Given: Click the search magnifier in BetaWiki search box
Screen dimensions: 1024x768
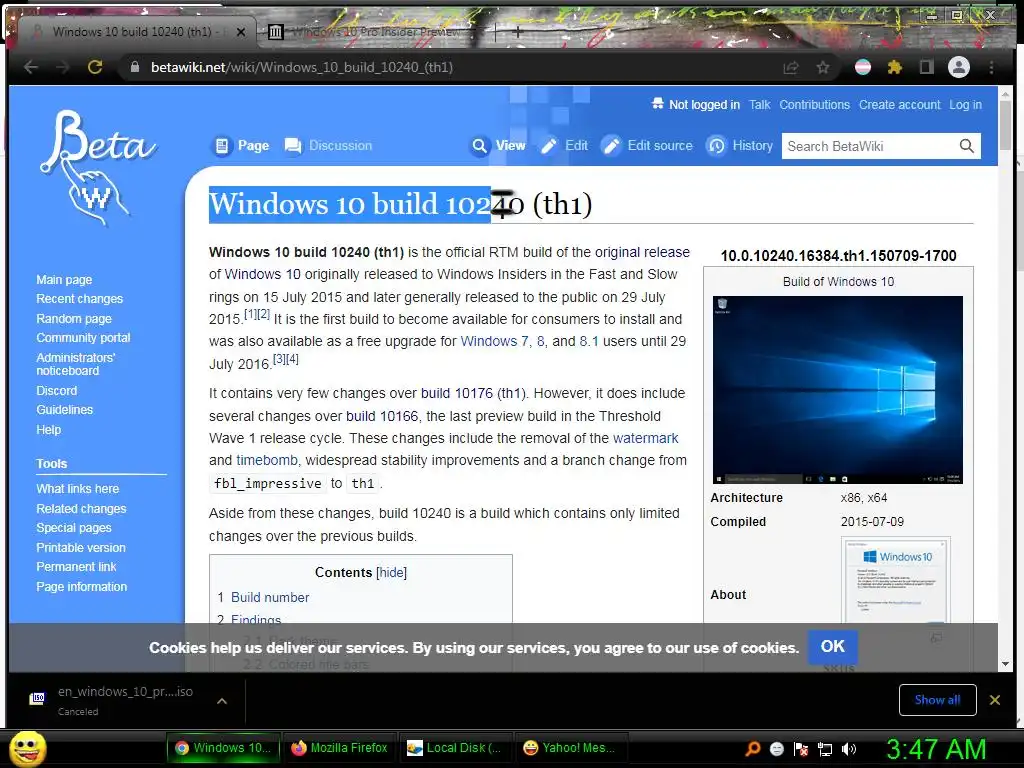Looking at the screenshot, I should [x=967, y=146].
